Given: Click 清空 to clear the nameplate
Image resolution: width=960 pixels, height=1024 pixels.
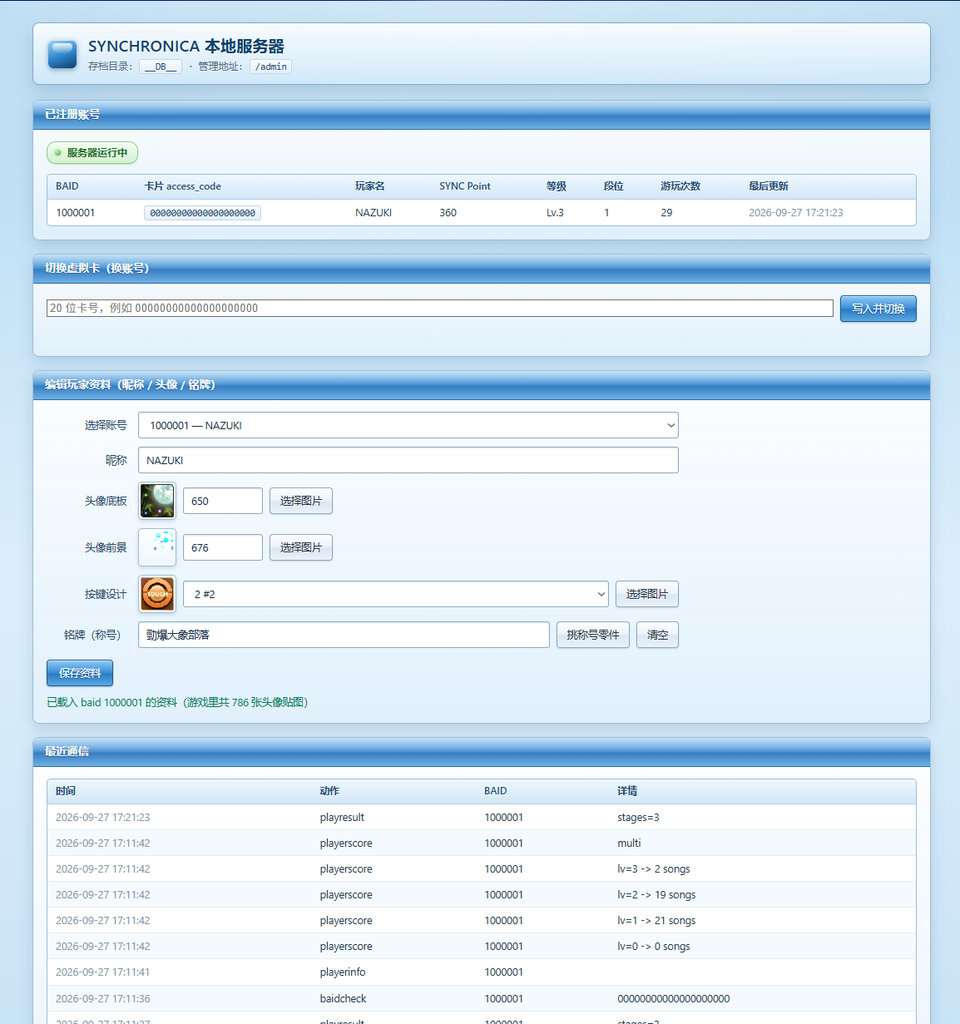Looking at the screenshot, I should click(658, 635).
